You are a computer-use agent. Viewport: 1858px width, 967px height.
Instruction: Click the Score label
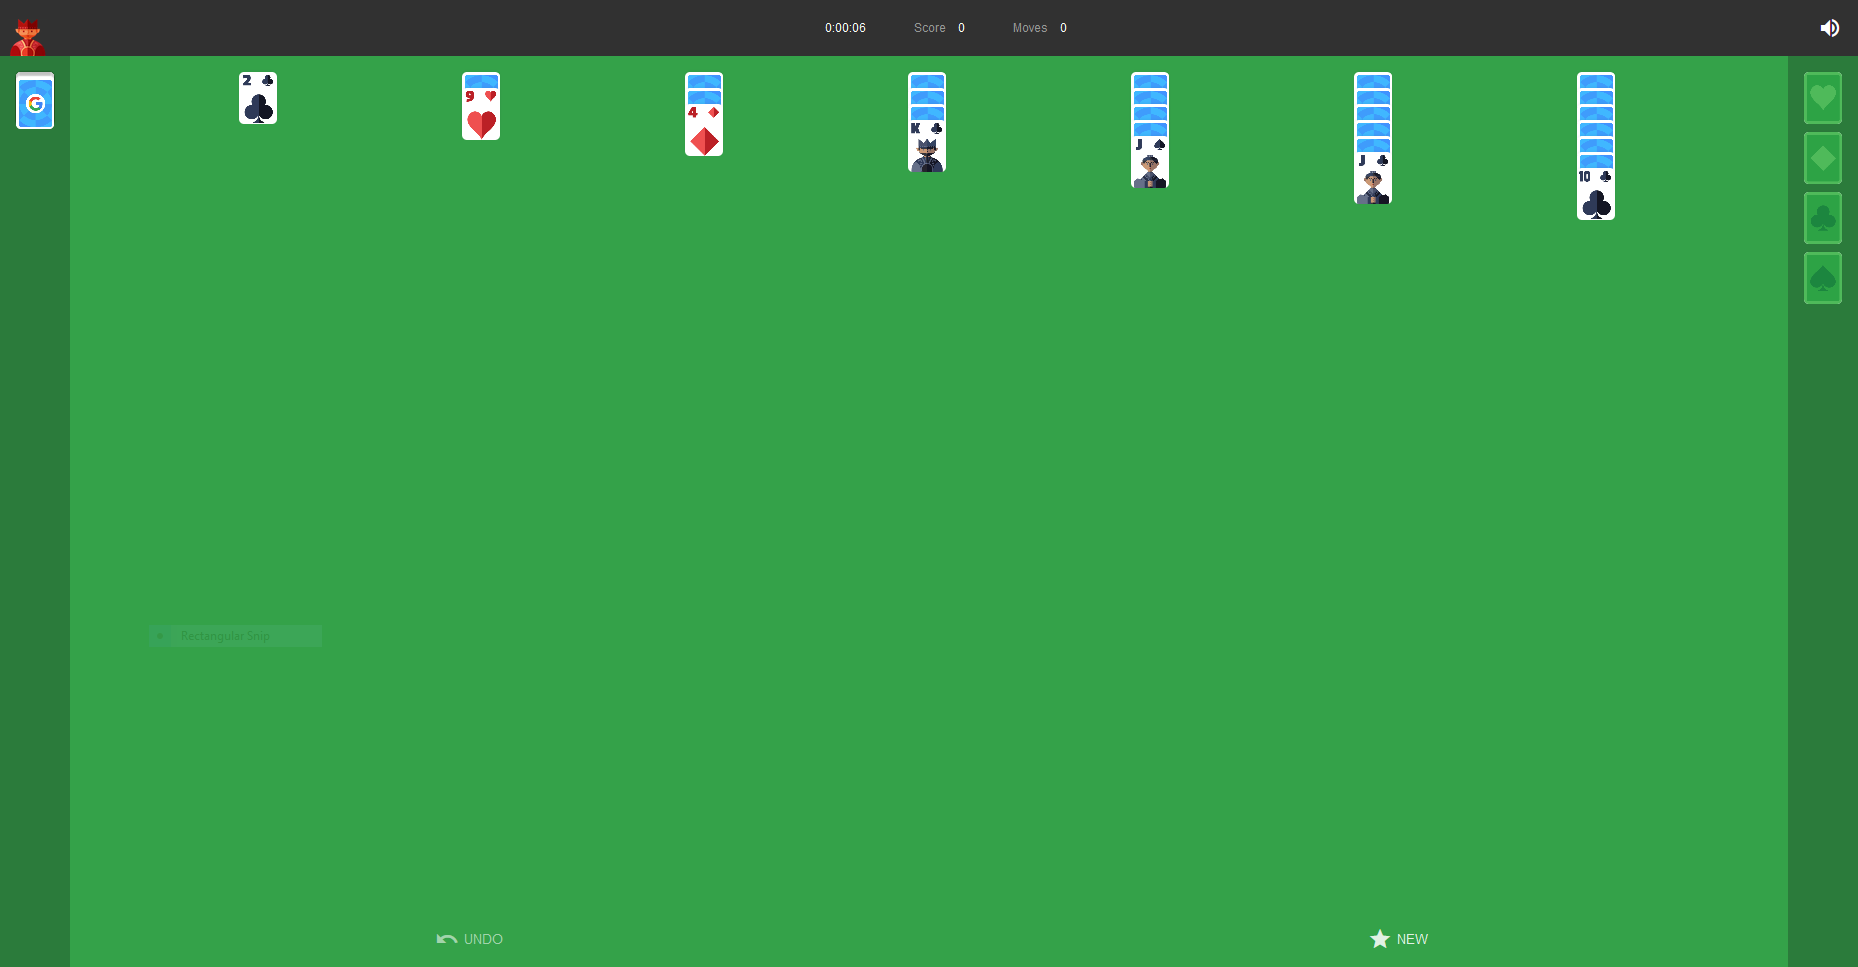930,28
